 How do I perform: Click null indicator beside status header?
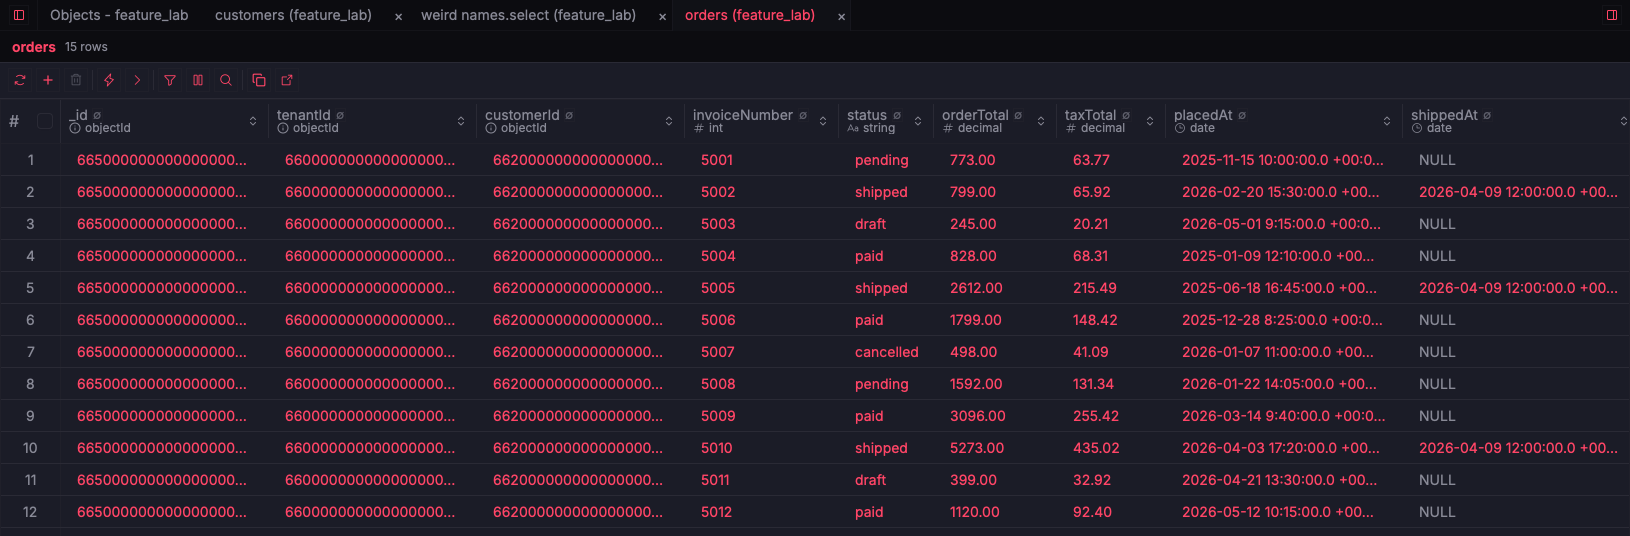point(897,116)
